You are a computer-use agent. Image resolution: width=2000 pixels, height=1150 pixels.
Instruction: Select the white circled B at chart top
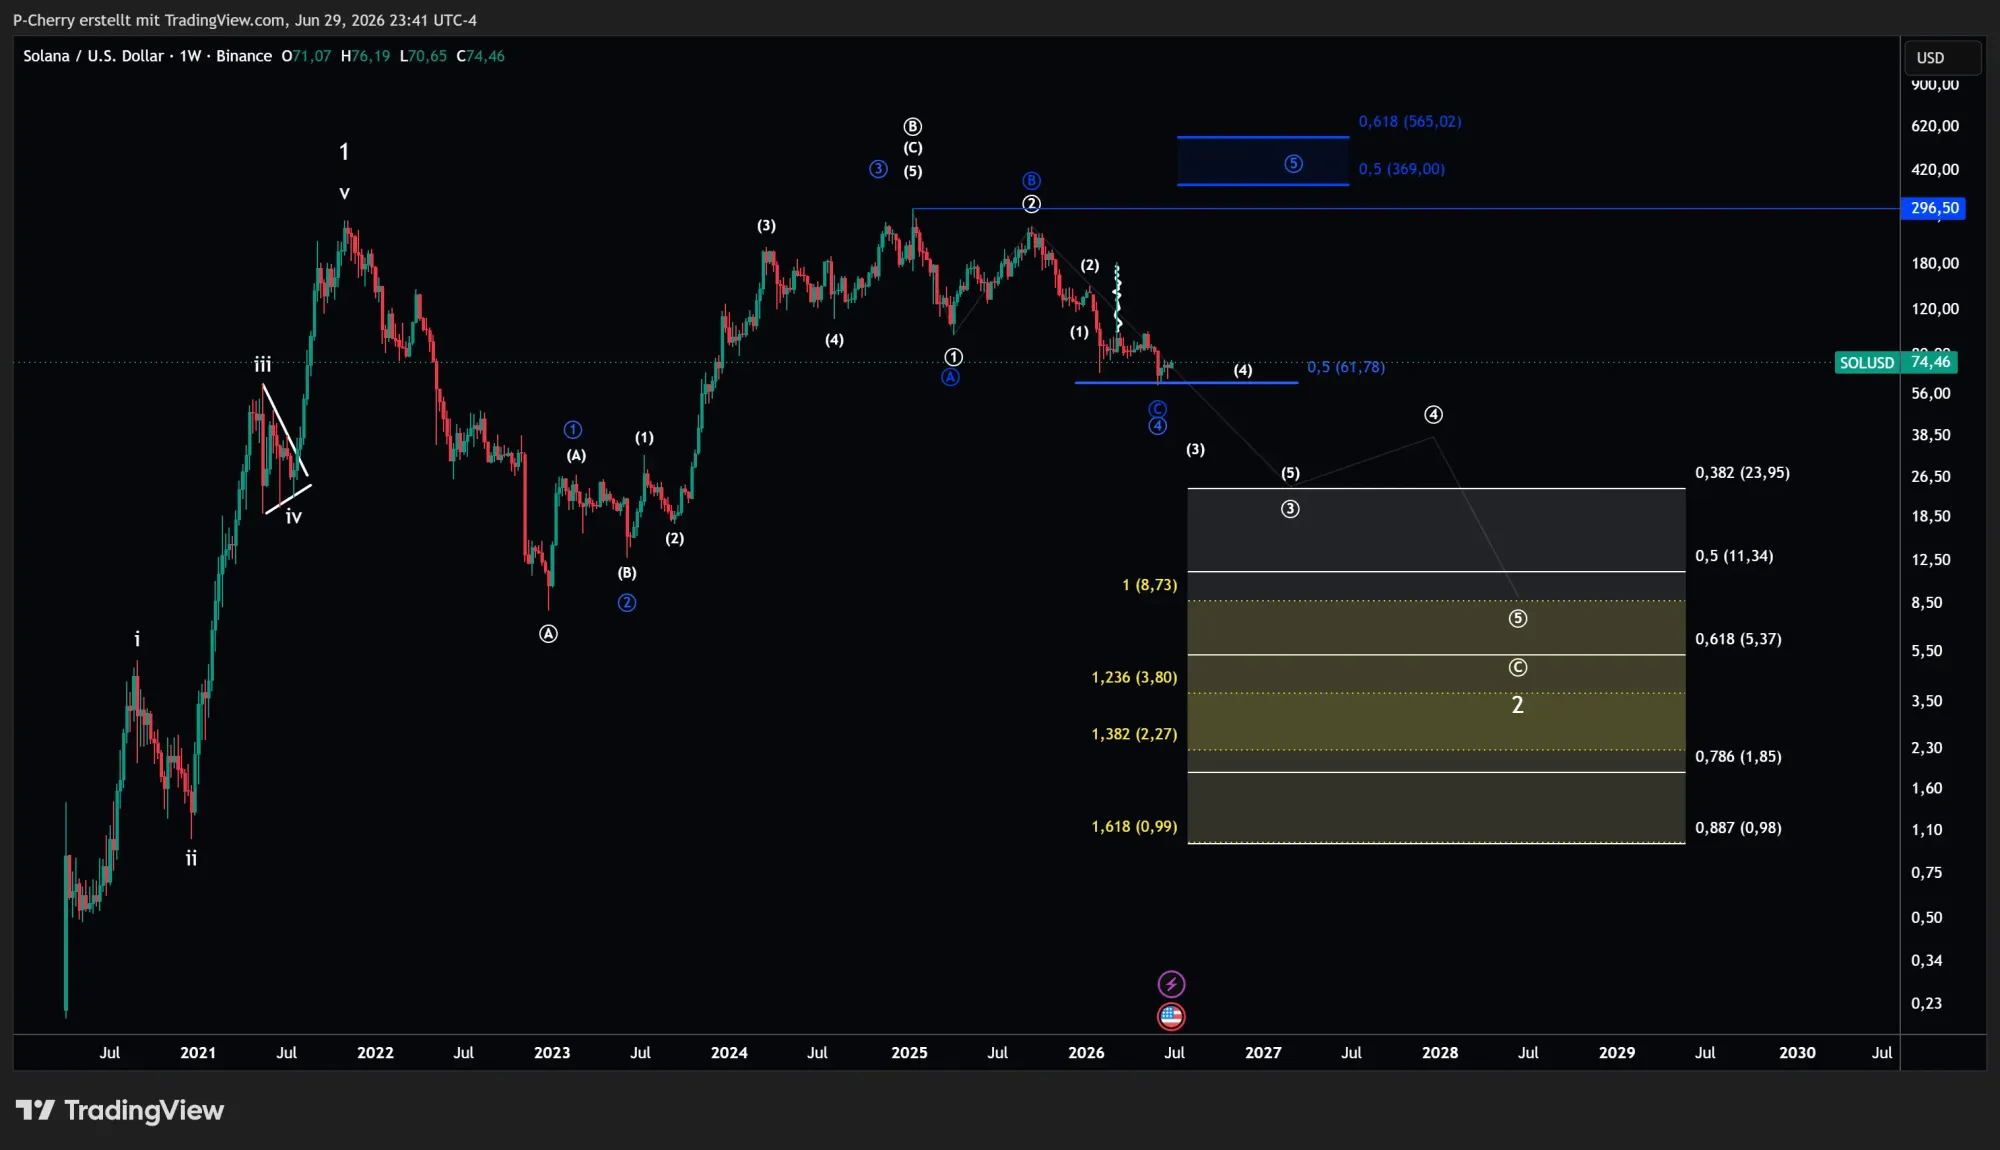tap(912, 126)
